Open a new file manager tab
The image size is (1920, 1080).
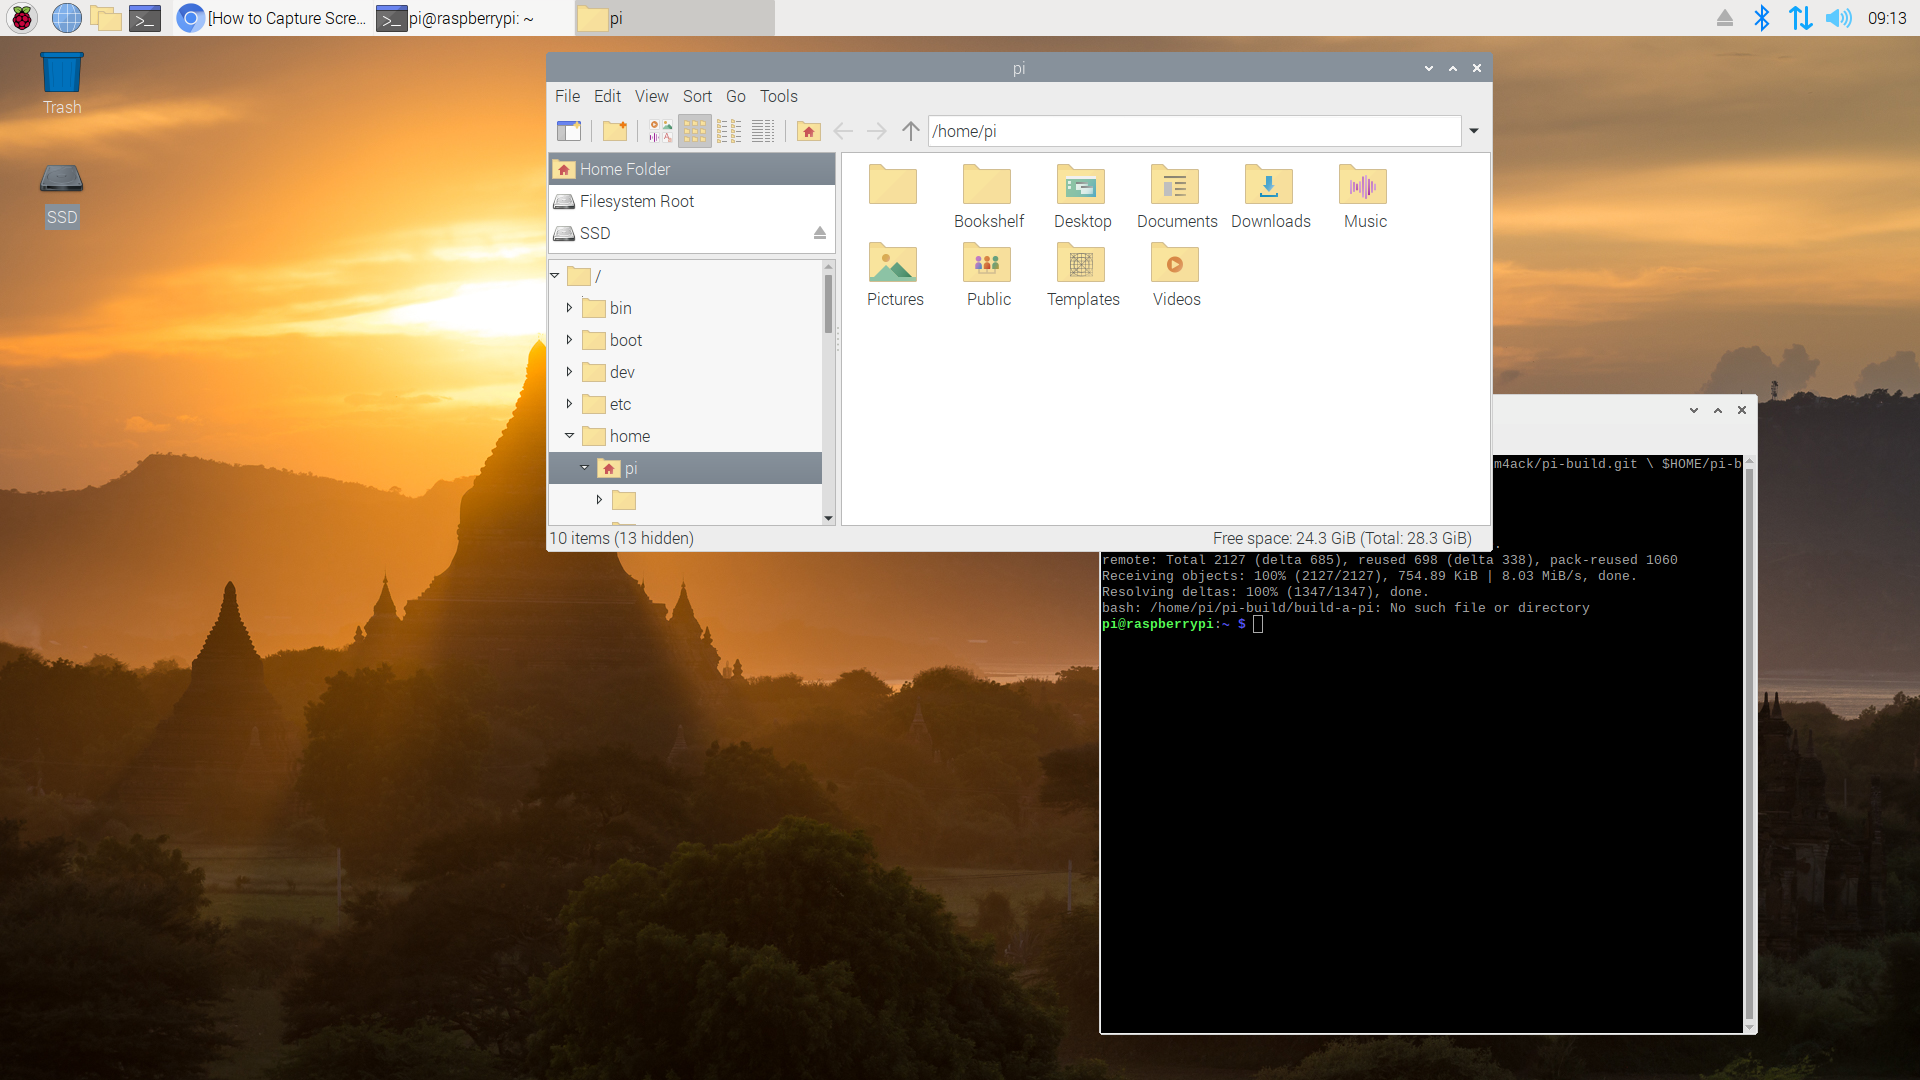pyautogui.click(x=570, y=131)
